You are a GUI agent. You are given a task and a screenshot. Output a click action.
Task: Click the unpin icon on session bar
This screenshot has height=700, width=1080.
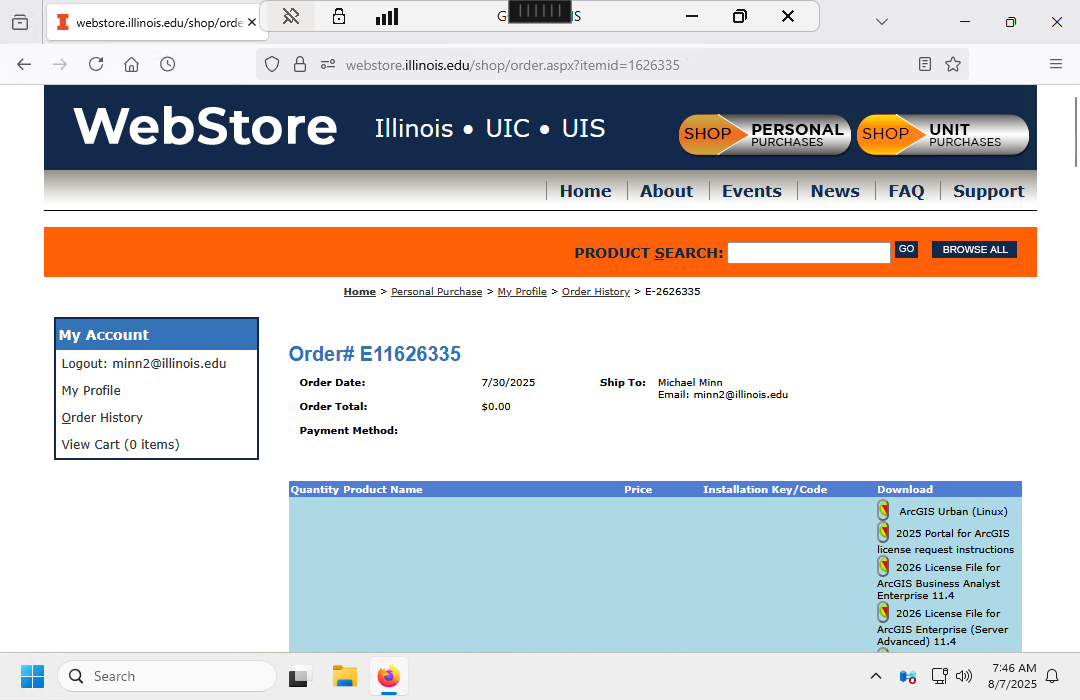pyautogui.click(x=291, y=16)
